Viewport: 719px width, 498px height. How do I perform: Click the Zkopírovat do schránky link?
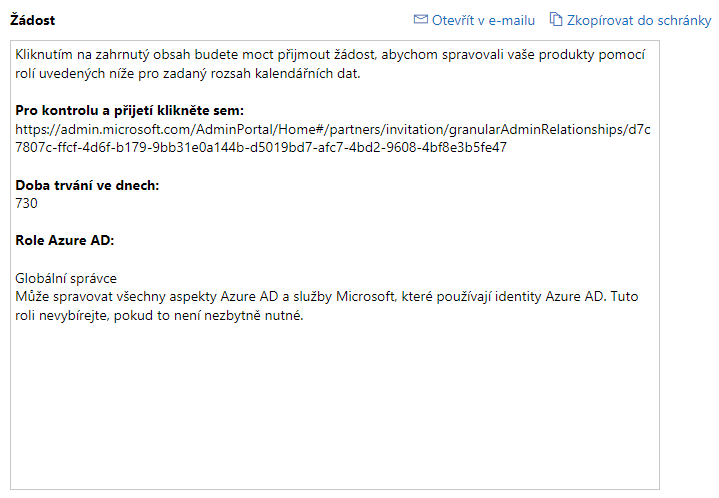[x=639, y=20]
